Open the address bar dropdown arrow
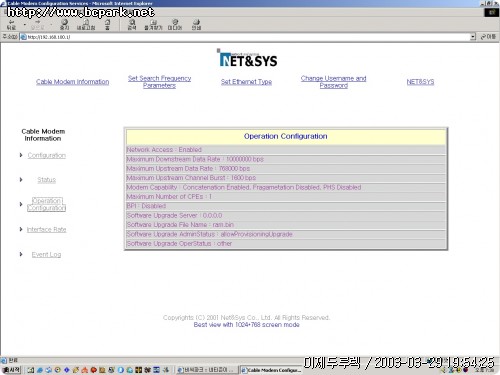The height and width of the screenshot is (375, 500). pyautogui.click(x=473, y=37)
